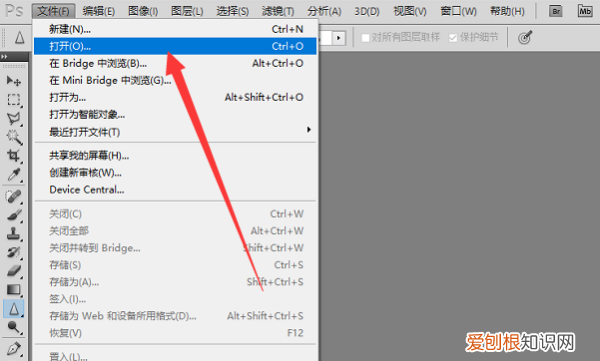Viewport: 600px width, 361px height.
Task: Open the 选择(S) menu
Action: (232, 11)
